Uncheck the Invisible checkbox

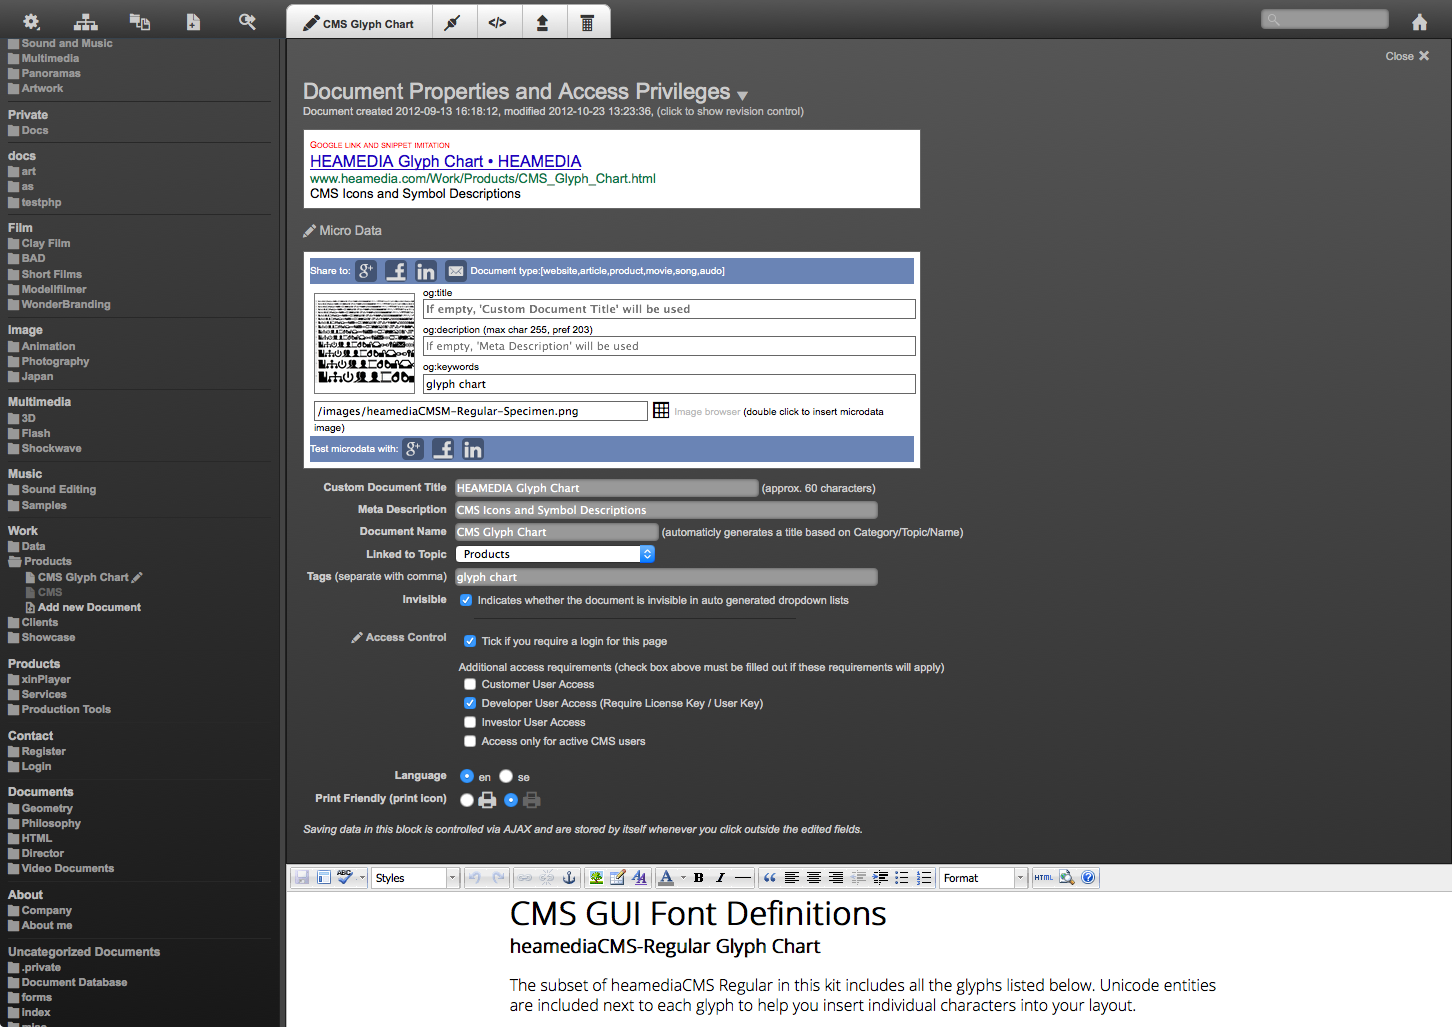pos(466,600)
